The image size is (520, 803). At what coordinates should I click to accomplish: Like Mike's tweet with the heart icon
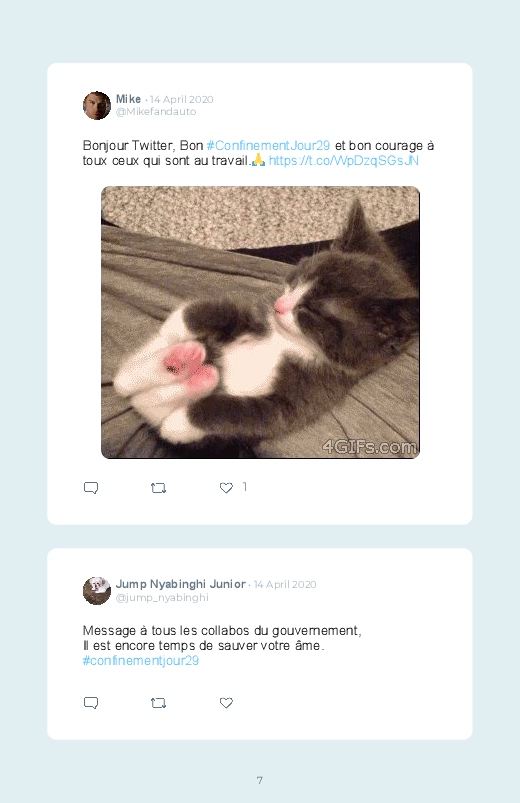click(x=226, y=488)
